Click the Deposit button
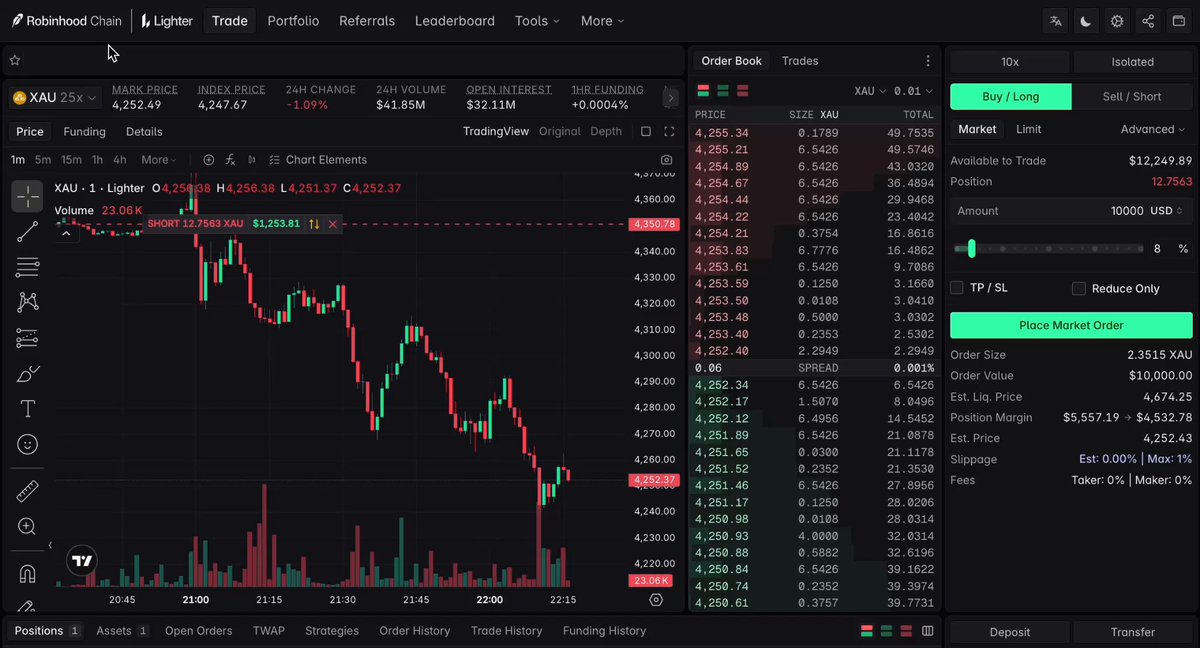This screenshot has height=648, width=1200. click(1010, 632)
